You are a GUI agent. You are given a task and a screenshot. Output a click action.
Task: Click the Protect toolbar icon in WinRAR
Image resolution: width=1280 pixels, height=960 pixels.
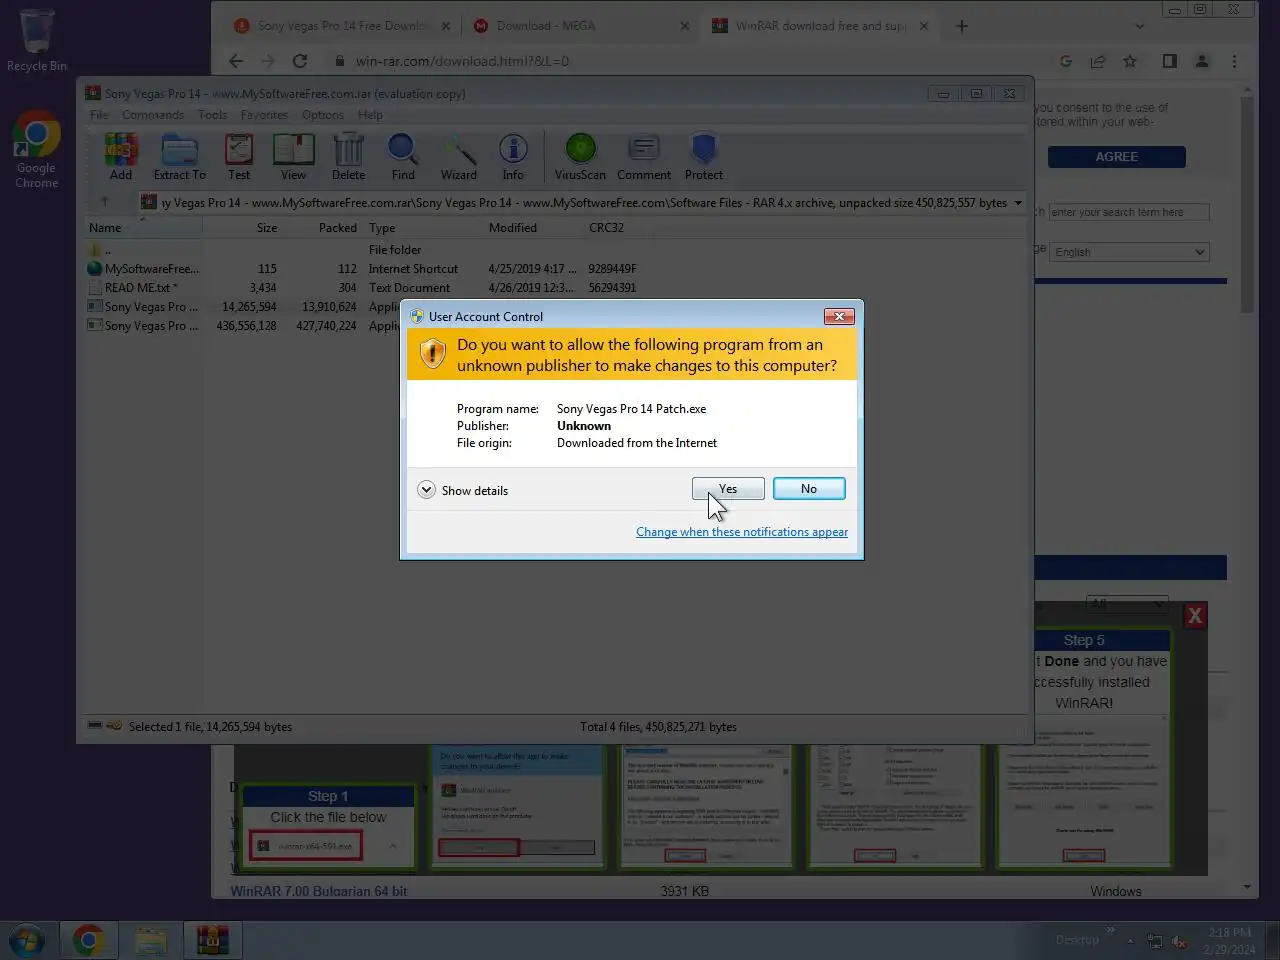click(x=704, y=157)
